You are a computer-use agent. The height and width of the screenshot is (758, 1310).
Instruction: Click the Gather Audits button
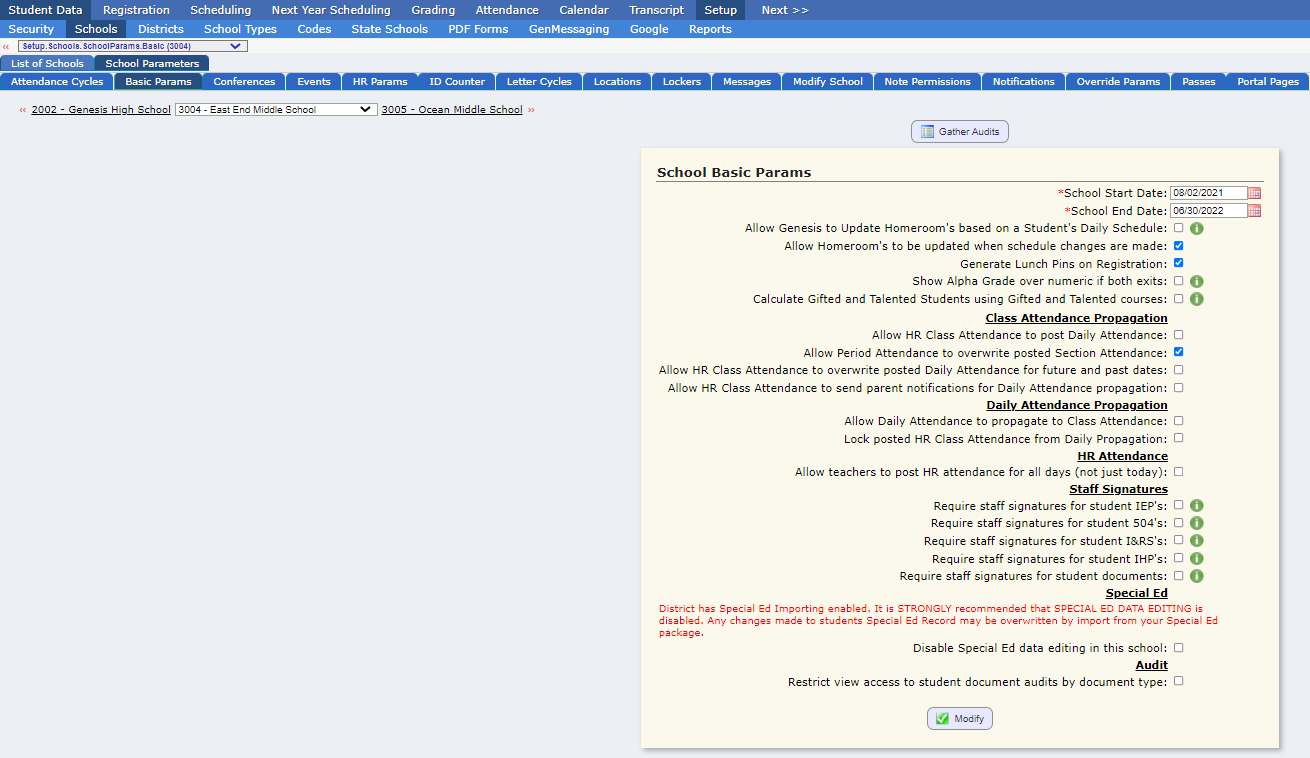(959, 131)
